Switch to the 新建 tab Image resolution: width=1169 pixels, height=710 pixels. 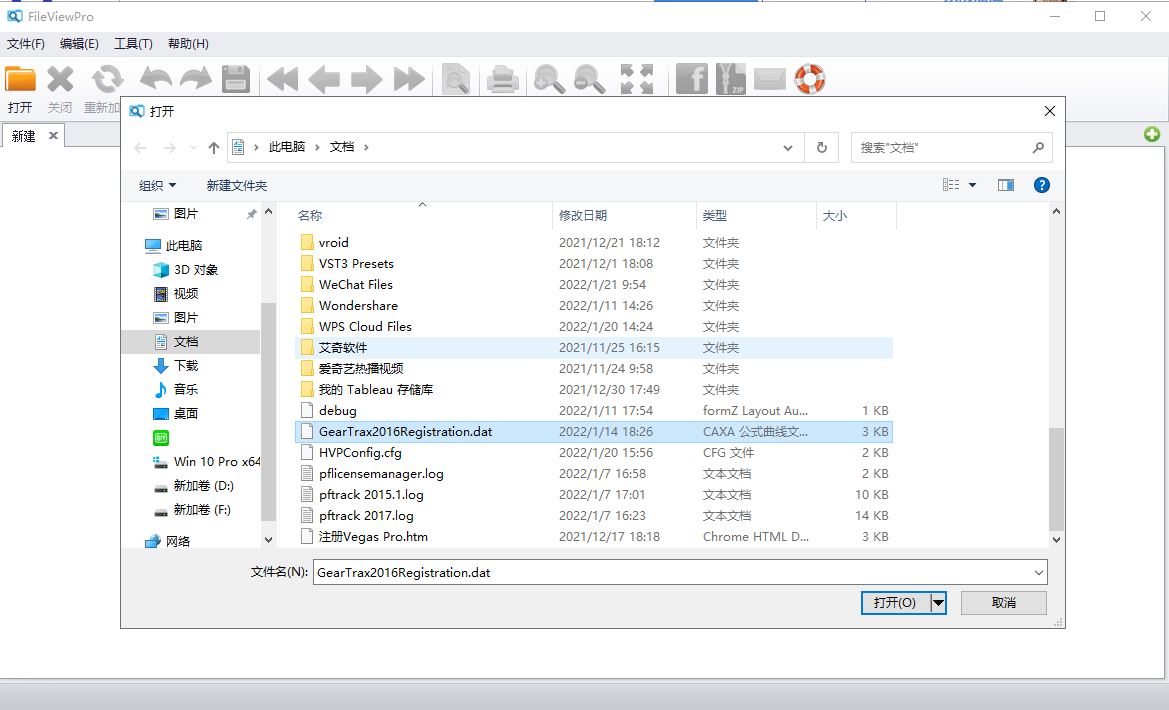click(22, 135)
